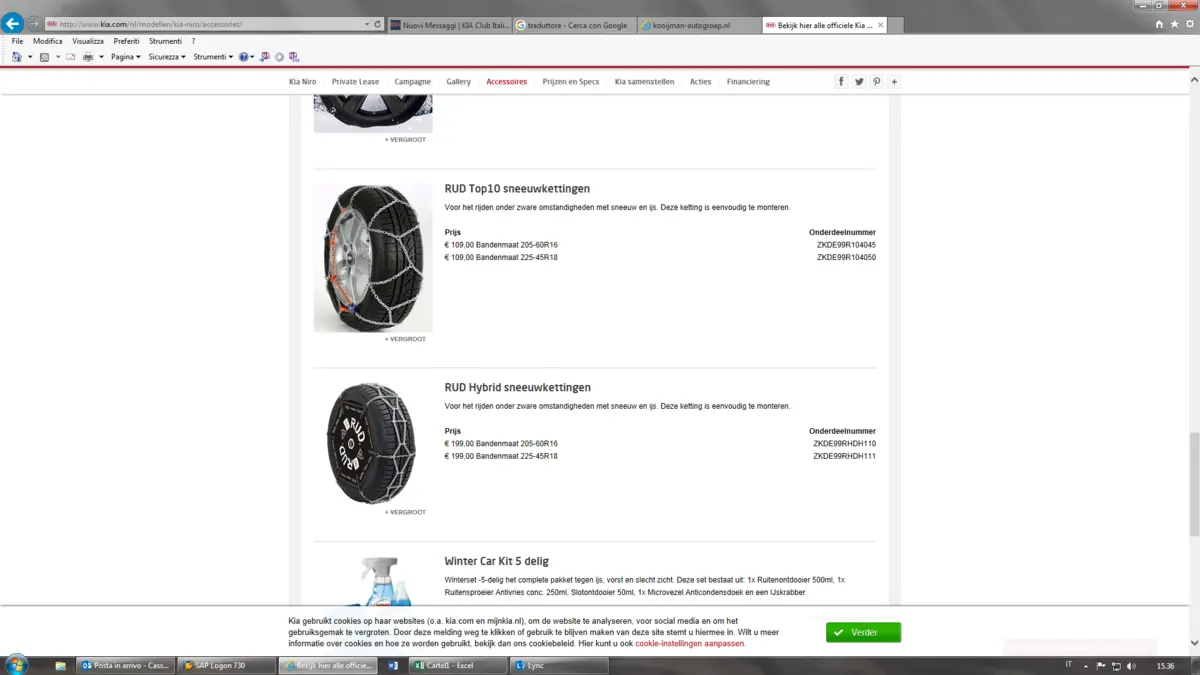Open the Kia samenstellen nav link

click(x=645, y=82)
